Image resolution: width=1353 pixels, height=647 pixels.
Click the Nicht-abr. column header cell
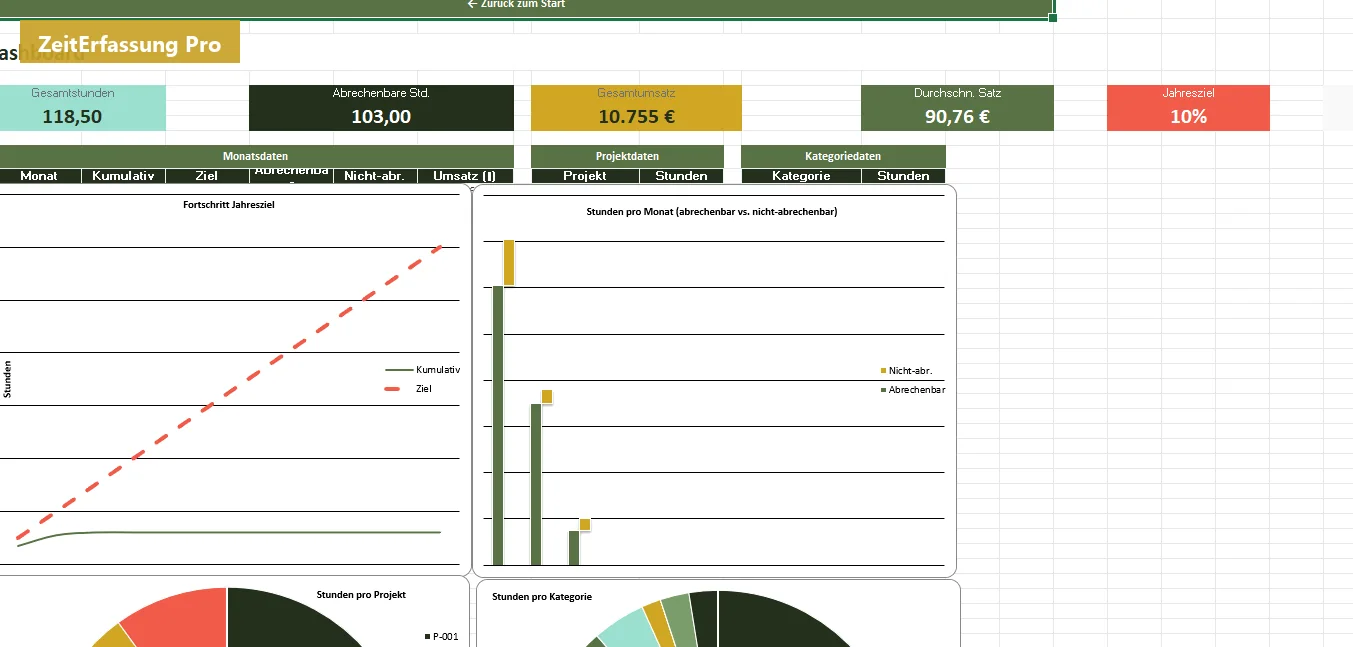[374, 176]
